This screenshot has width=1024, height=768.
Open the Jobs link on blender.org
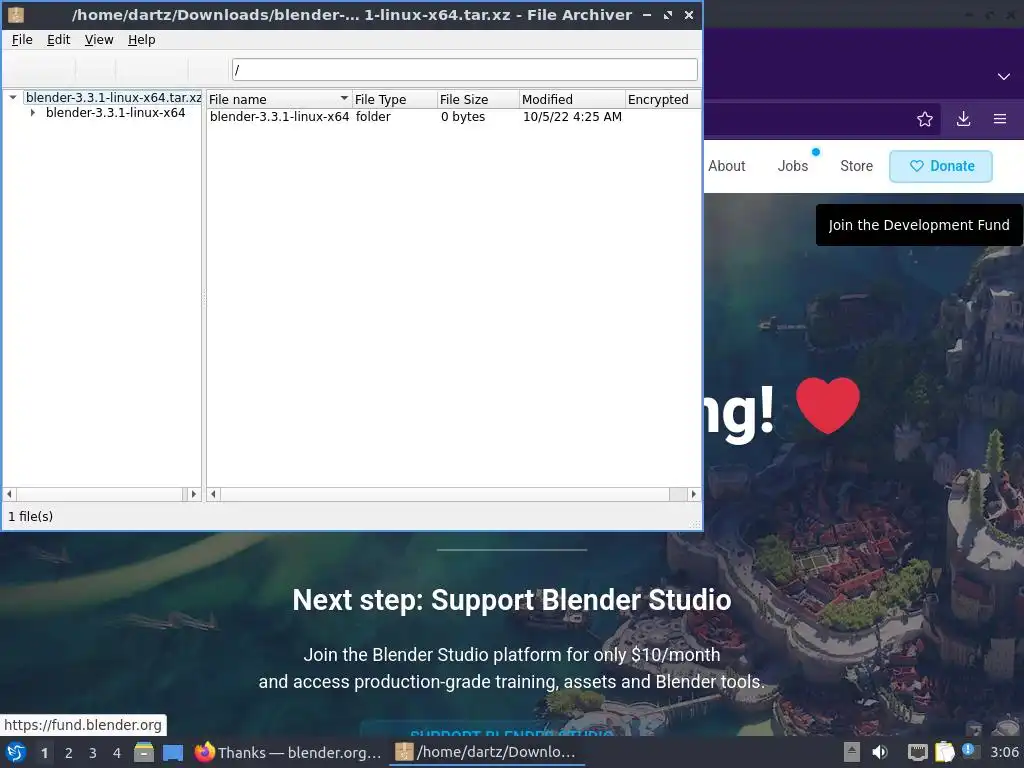click(793, 166)
